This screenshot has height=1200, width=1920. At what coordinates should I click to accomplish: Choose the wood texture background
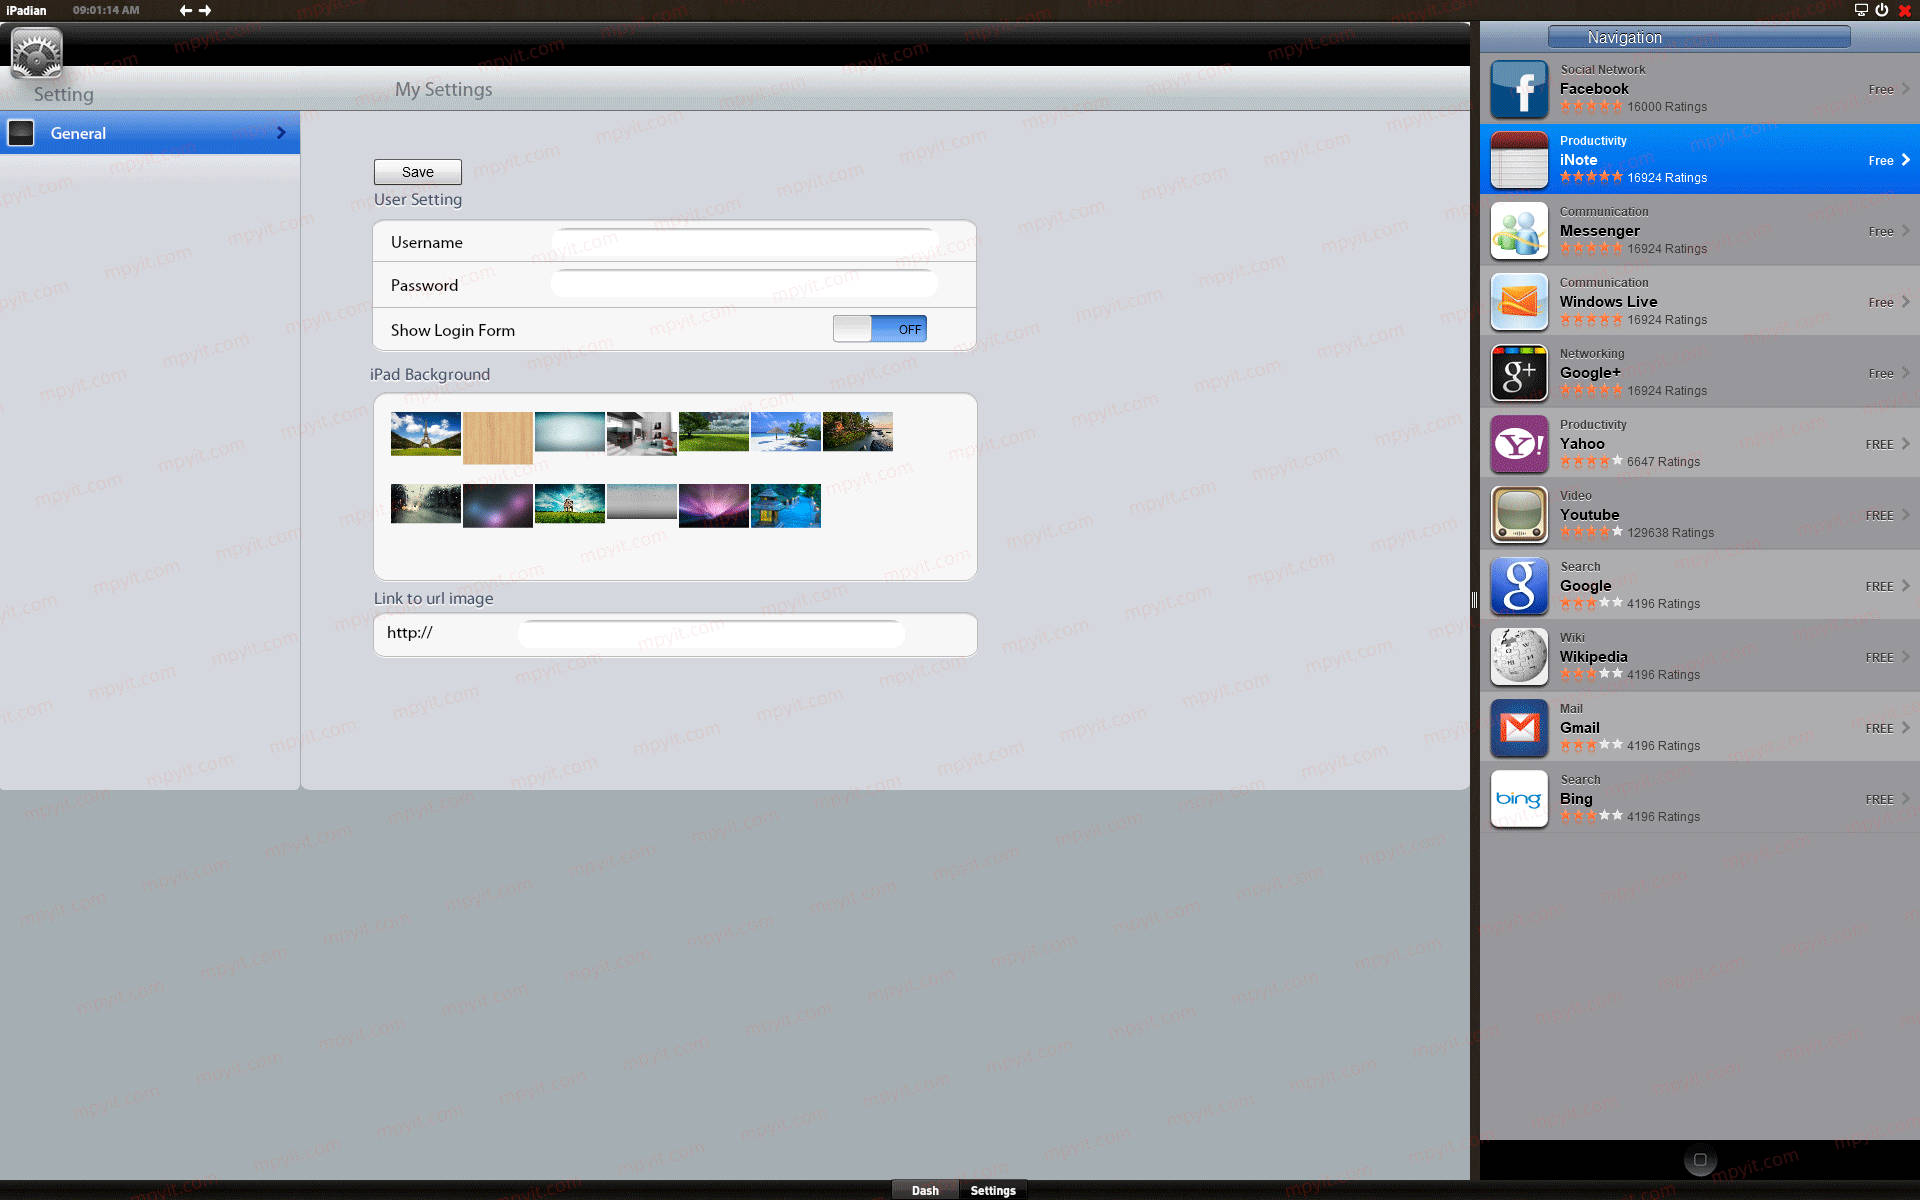point(498,437)
